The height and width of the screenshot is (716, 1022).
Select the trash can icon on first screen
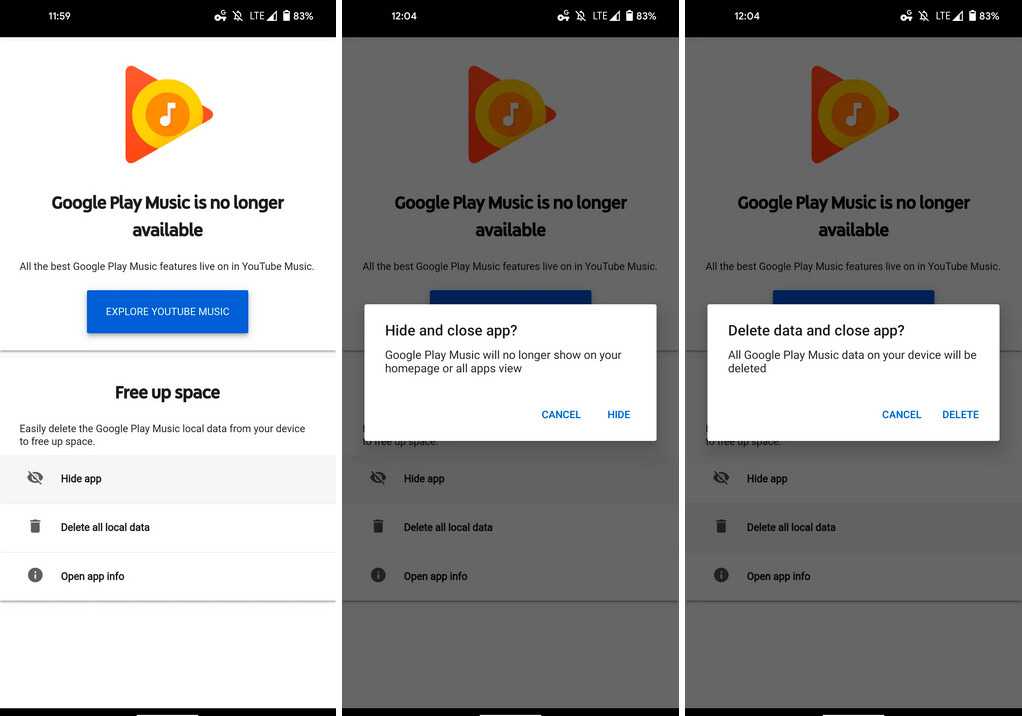pos(35,526)
